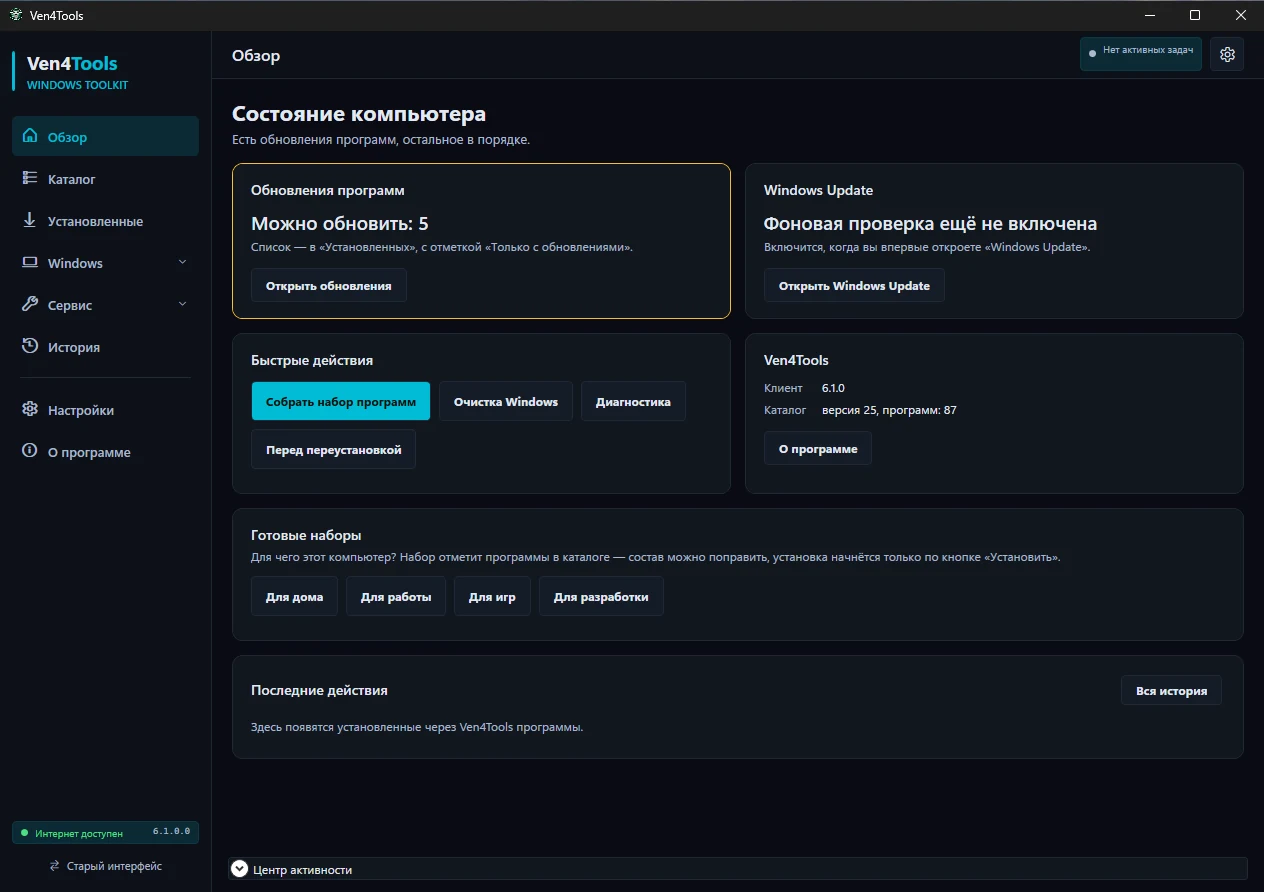Screen dimensions: 1264x892
Task: Click the Состояние компьютера heading
Action: point(359,114)
